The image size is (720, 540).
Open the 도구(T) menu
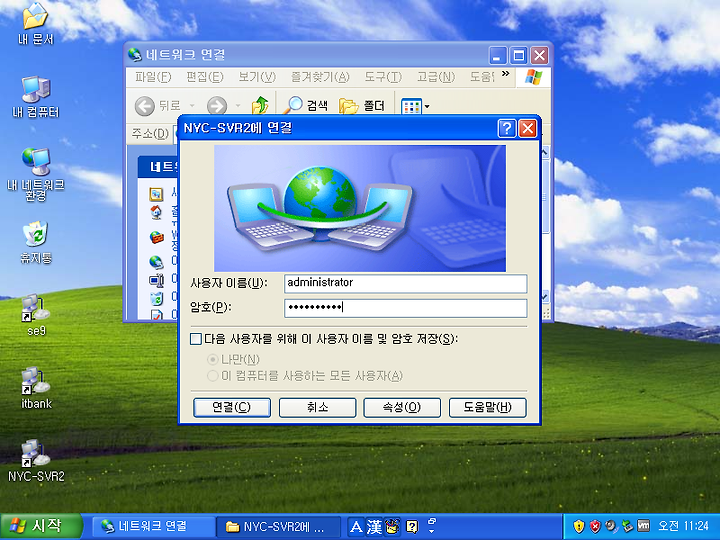click(383, 77)
